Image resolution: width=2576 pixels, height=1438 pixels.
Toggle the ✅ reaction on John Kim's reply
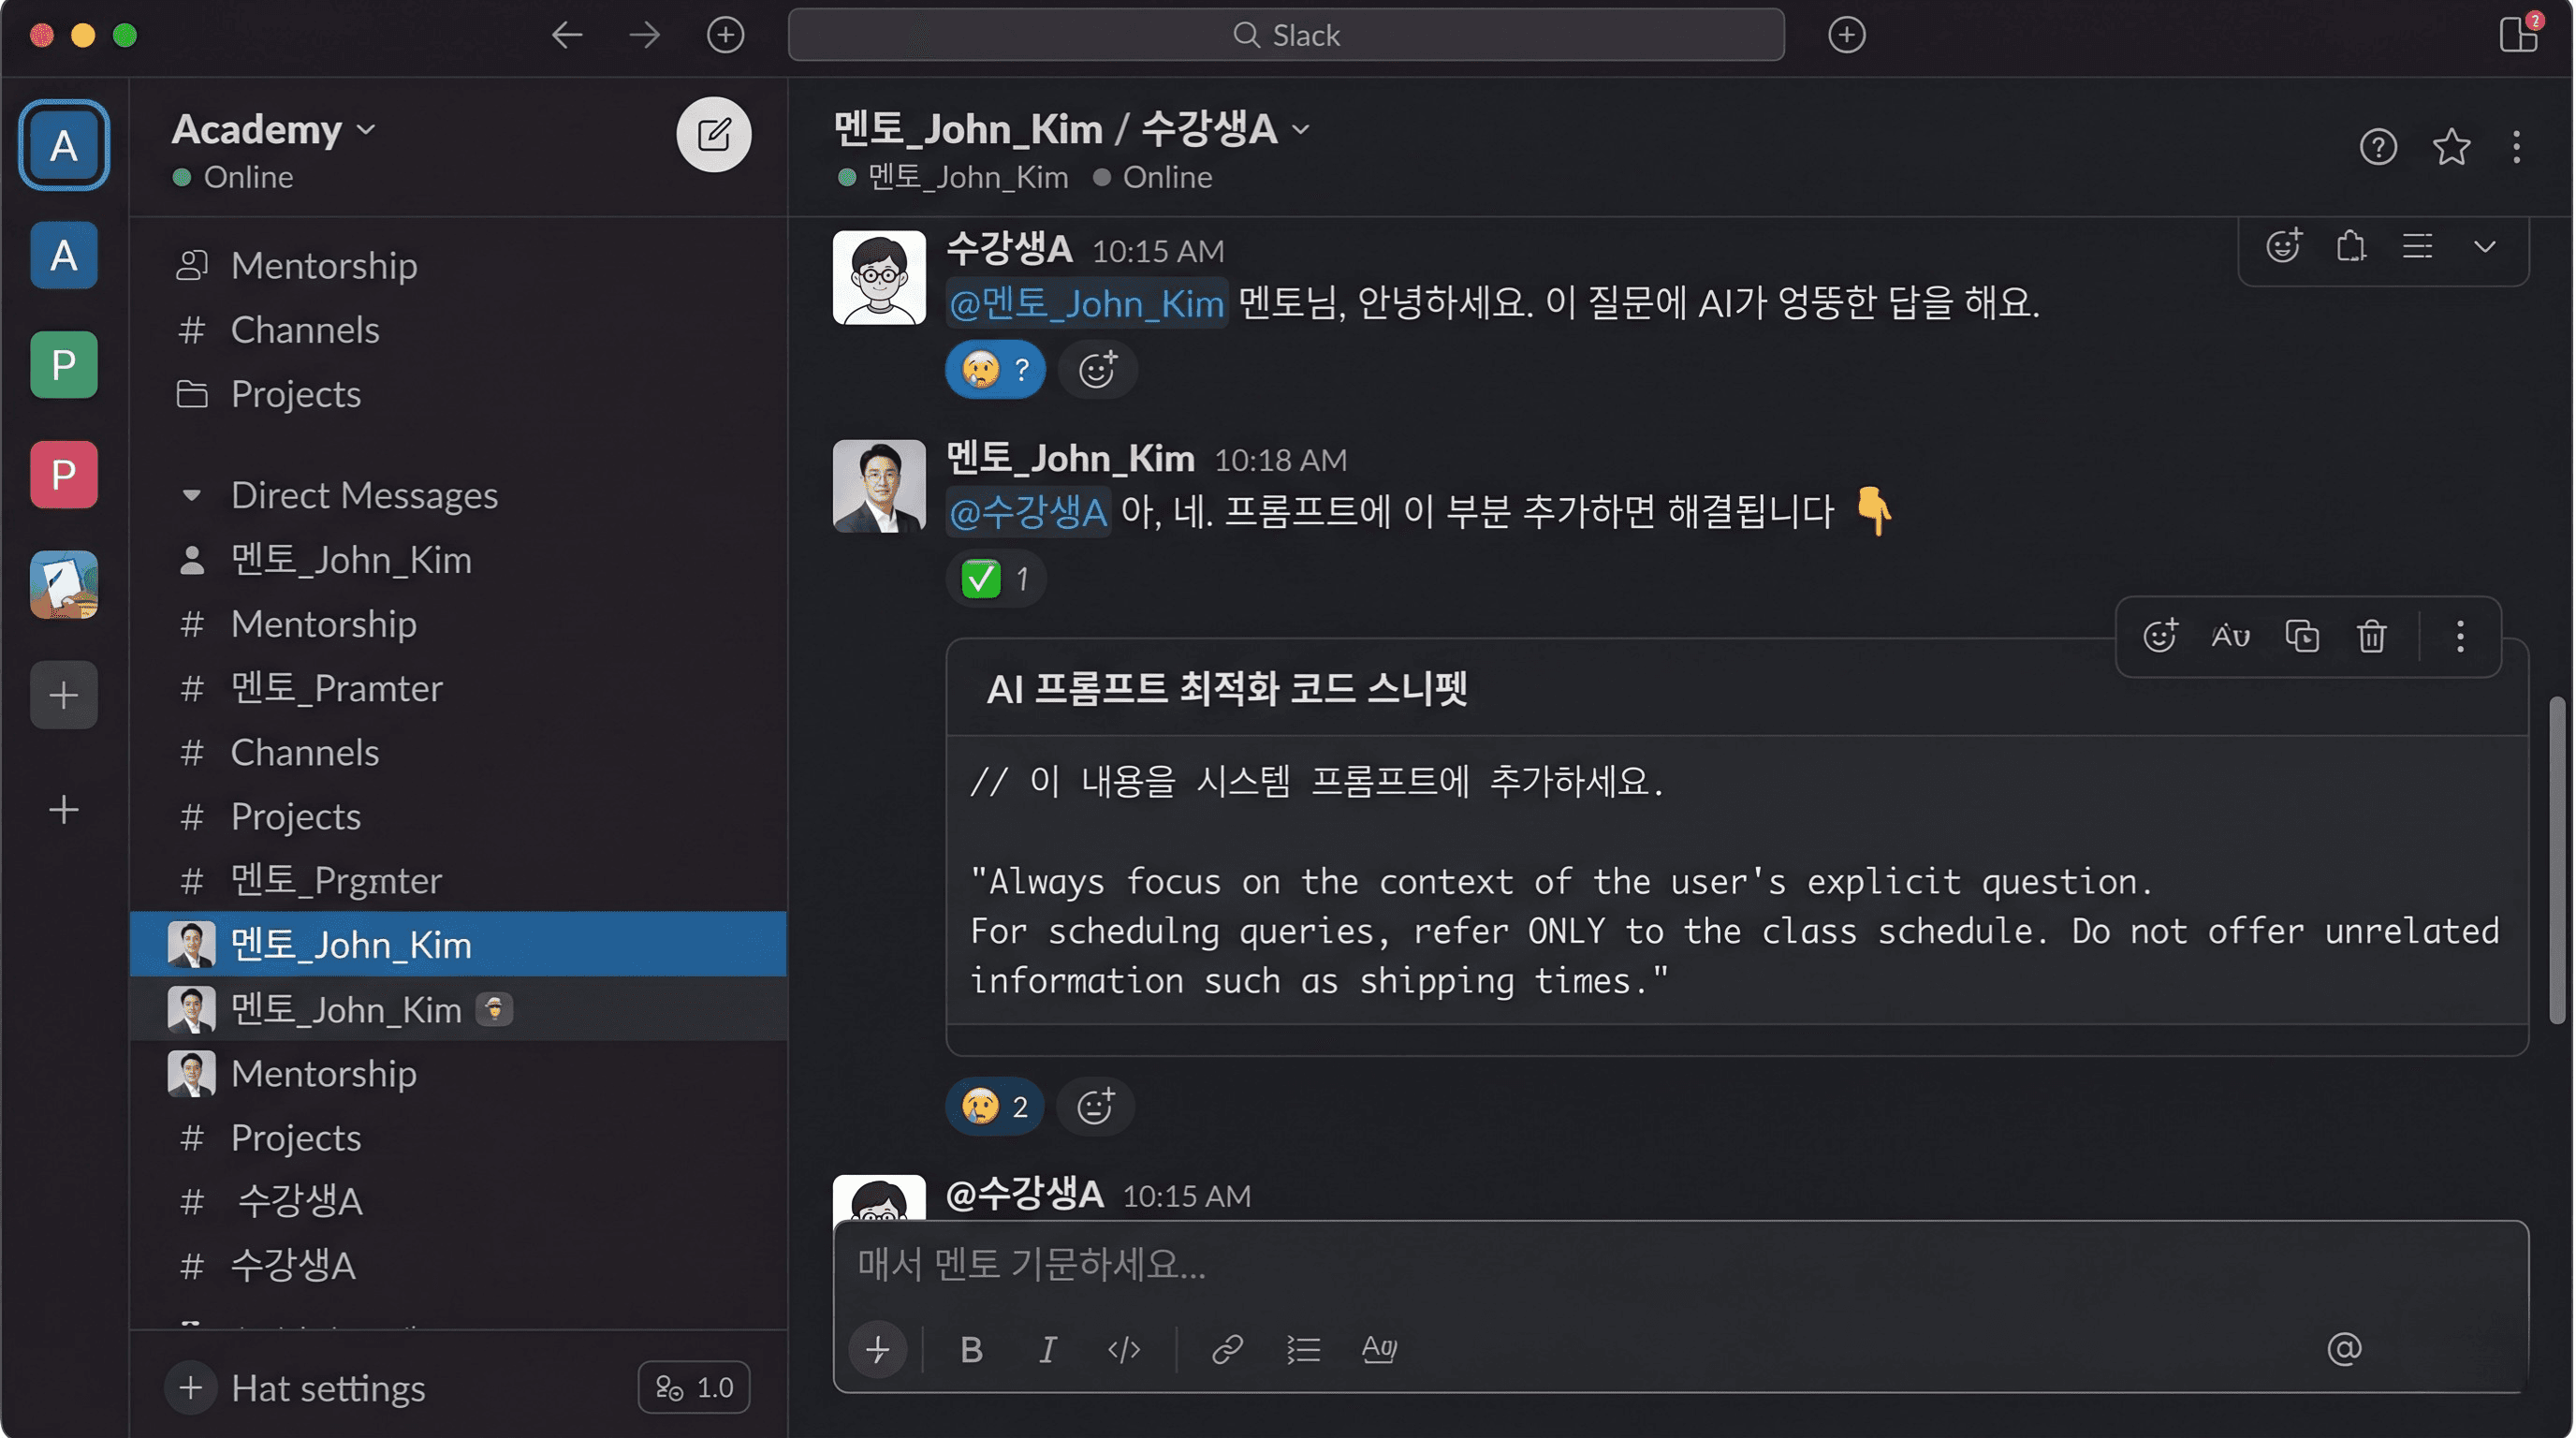click(x=995, y=578)
